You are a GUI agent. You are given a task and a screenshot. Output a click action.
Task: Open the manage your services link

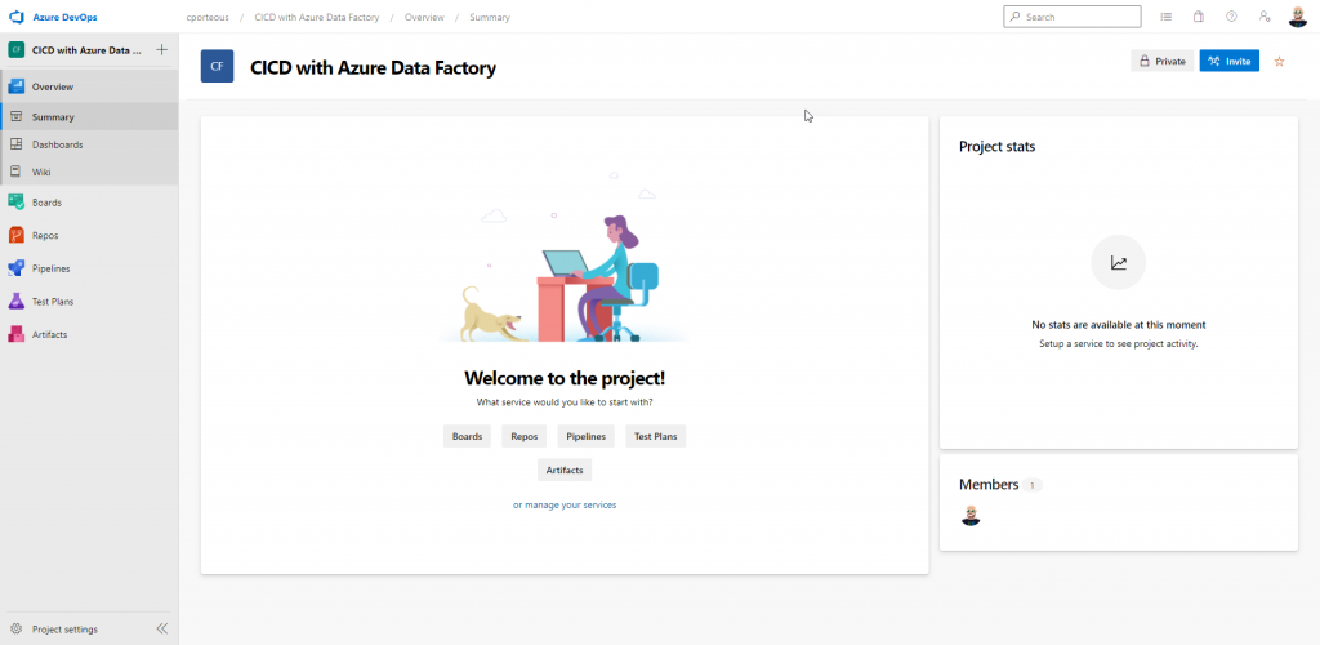[x=564, y=504]
